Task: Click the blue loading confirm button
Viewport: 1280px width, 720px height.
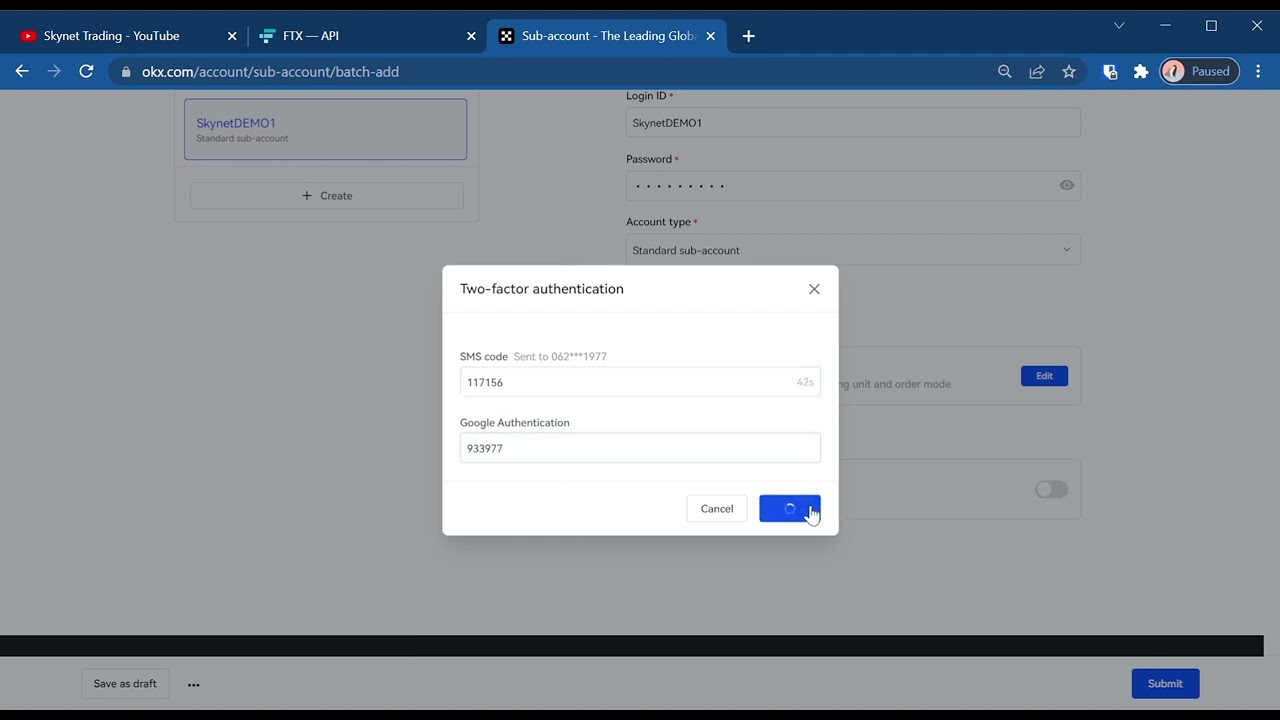Action: pos(790,509)
